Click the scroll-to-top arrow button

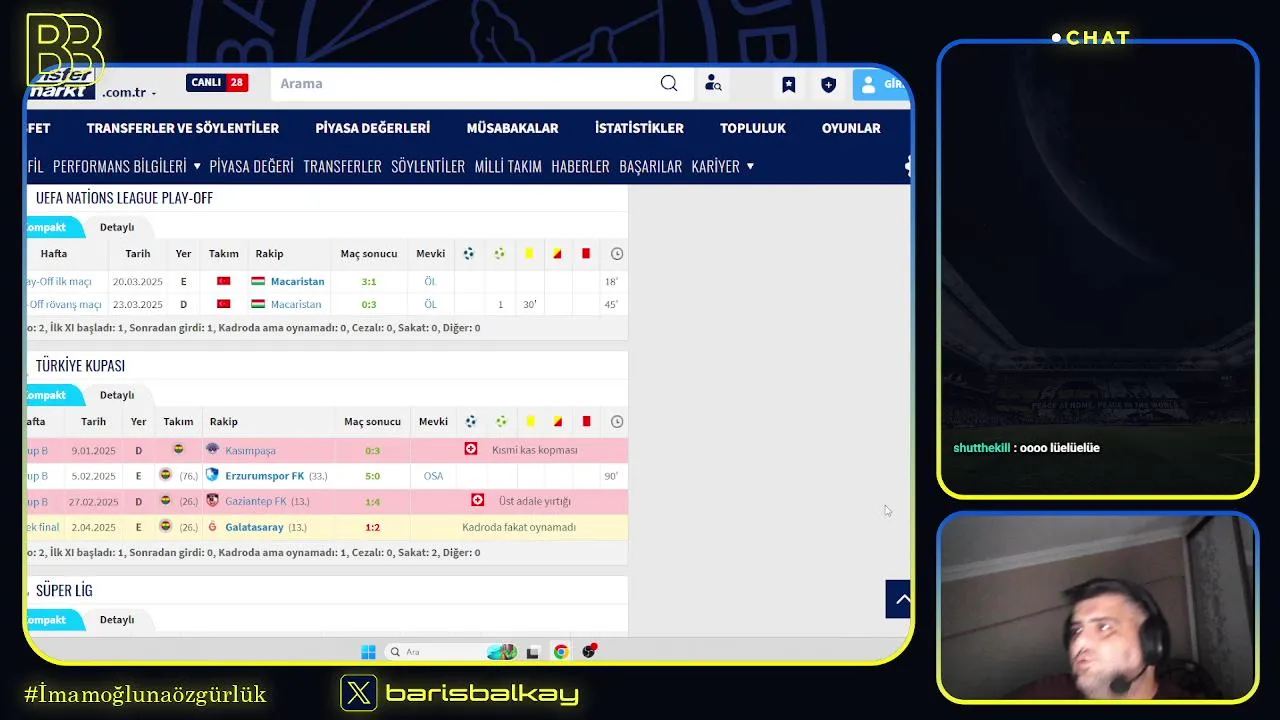pos(898,599)
